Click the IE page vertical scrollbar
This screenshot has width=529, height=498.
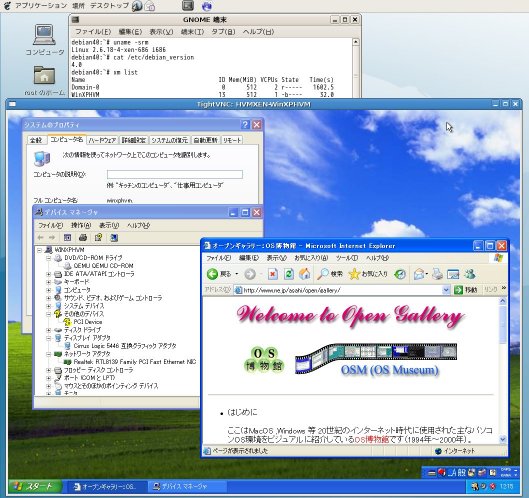[x=503, y=370]
